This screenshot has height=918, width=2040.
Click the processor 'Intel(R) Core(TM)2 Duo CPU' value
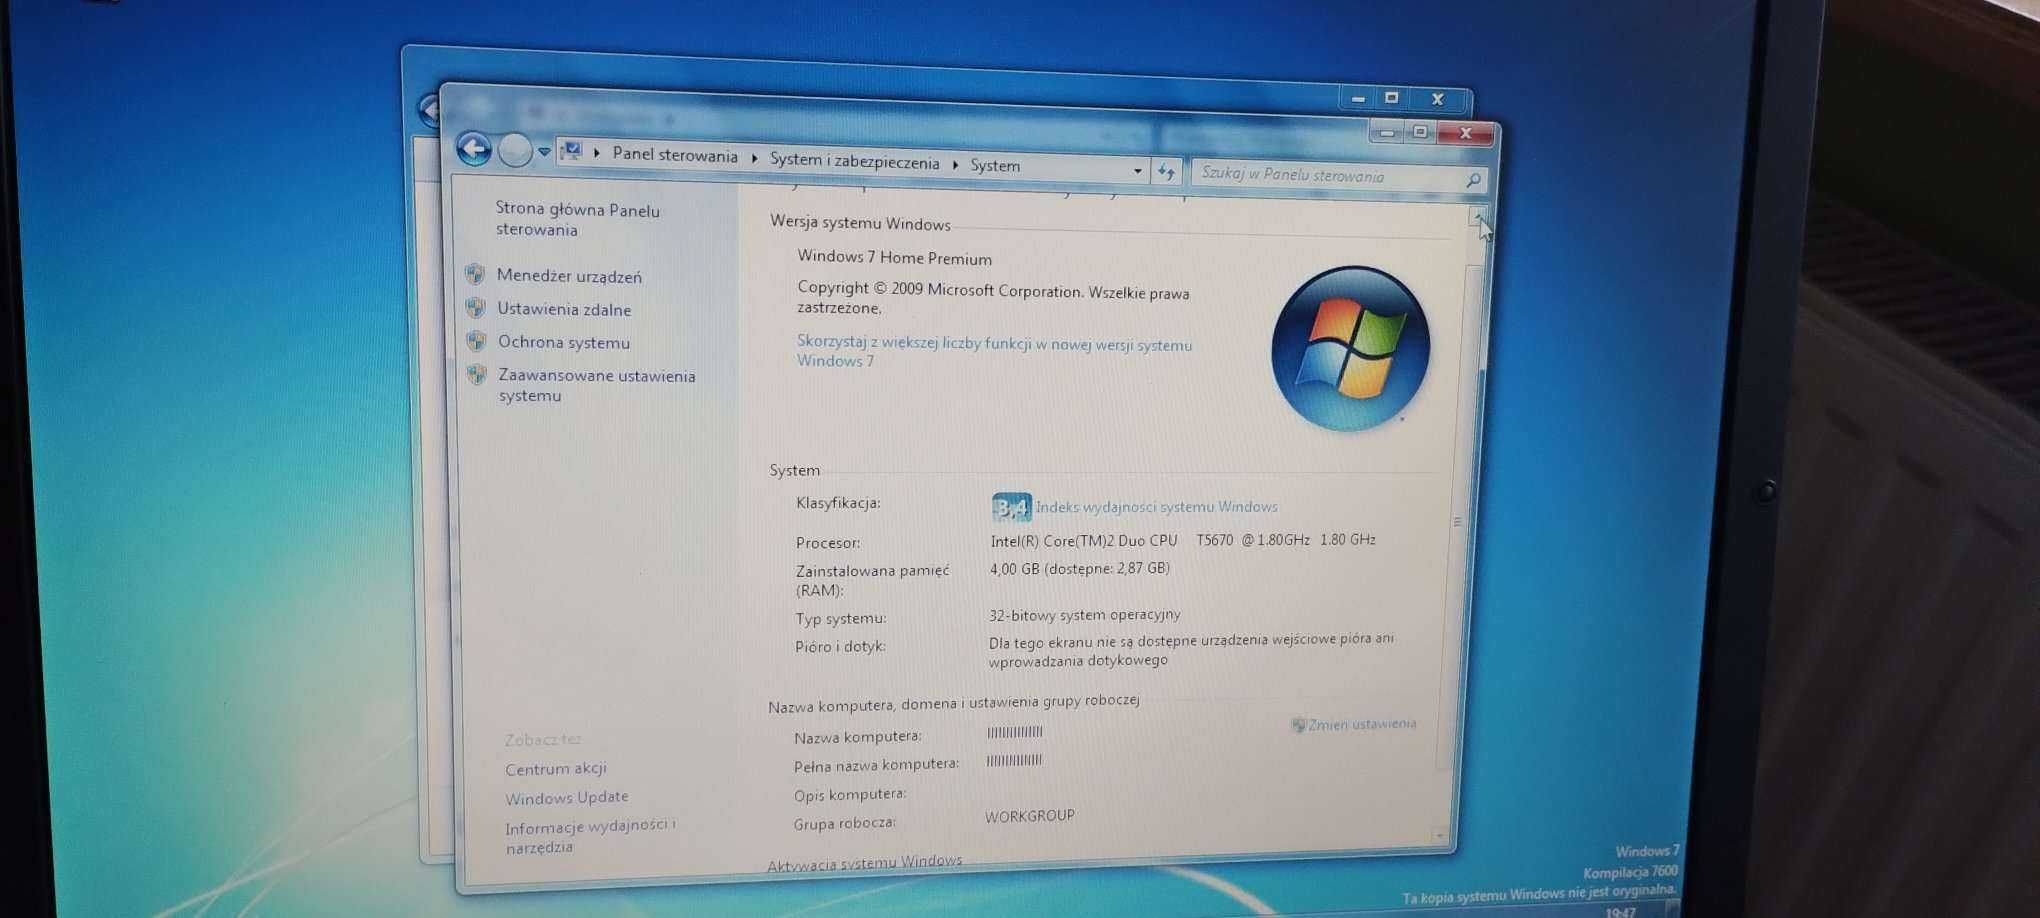(1183, 540)
